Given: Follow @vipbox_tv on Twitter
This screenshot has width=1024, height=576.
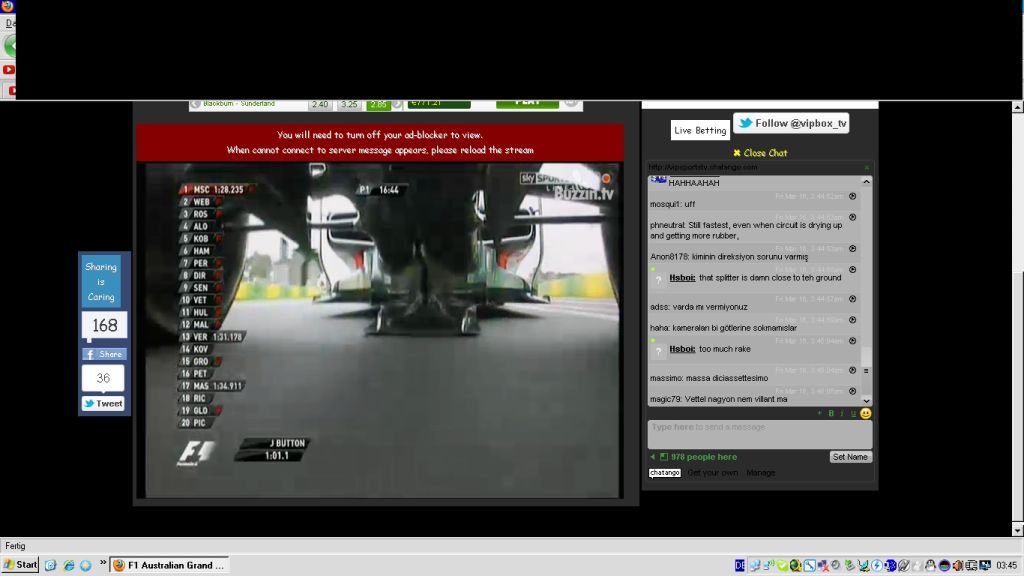Looking at the screenshot, I should (791, 123).
